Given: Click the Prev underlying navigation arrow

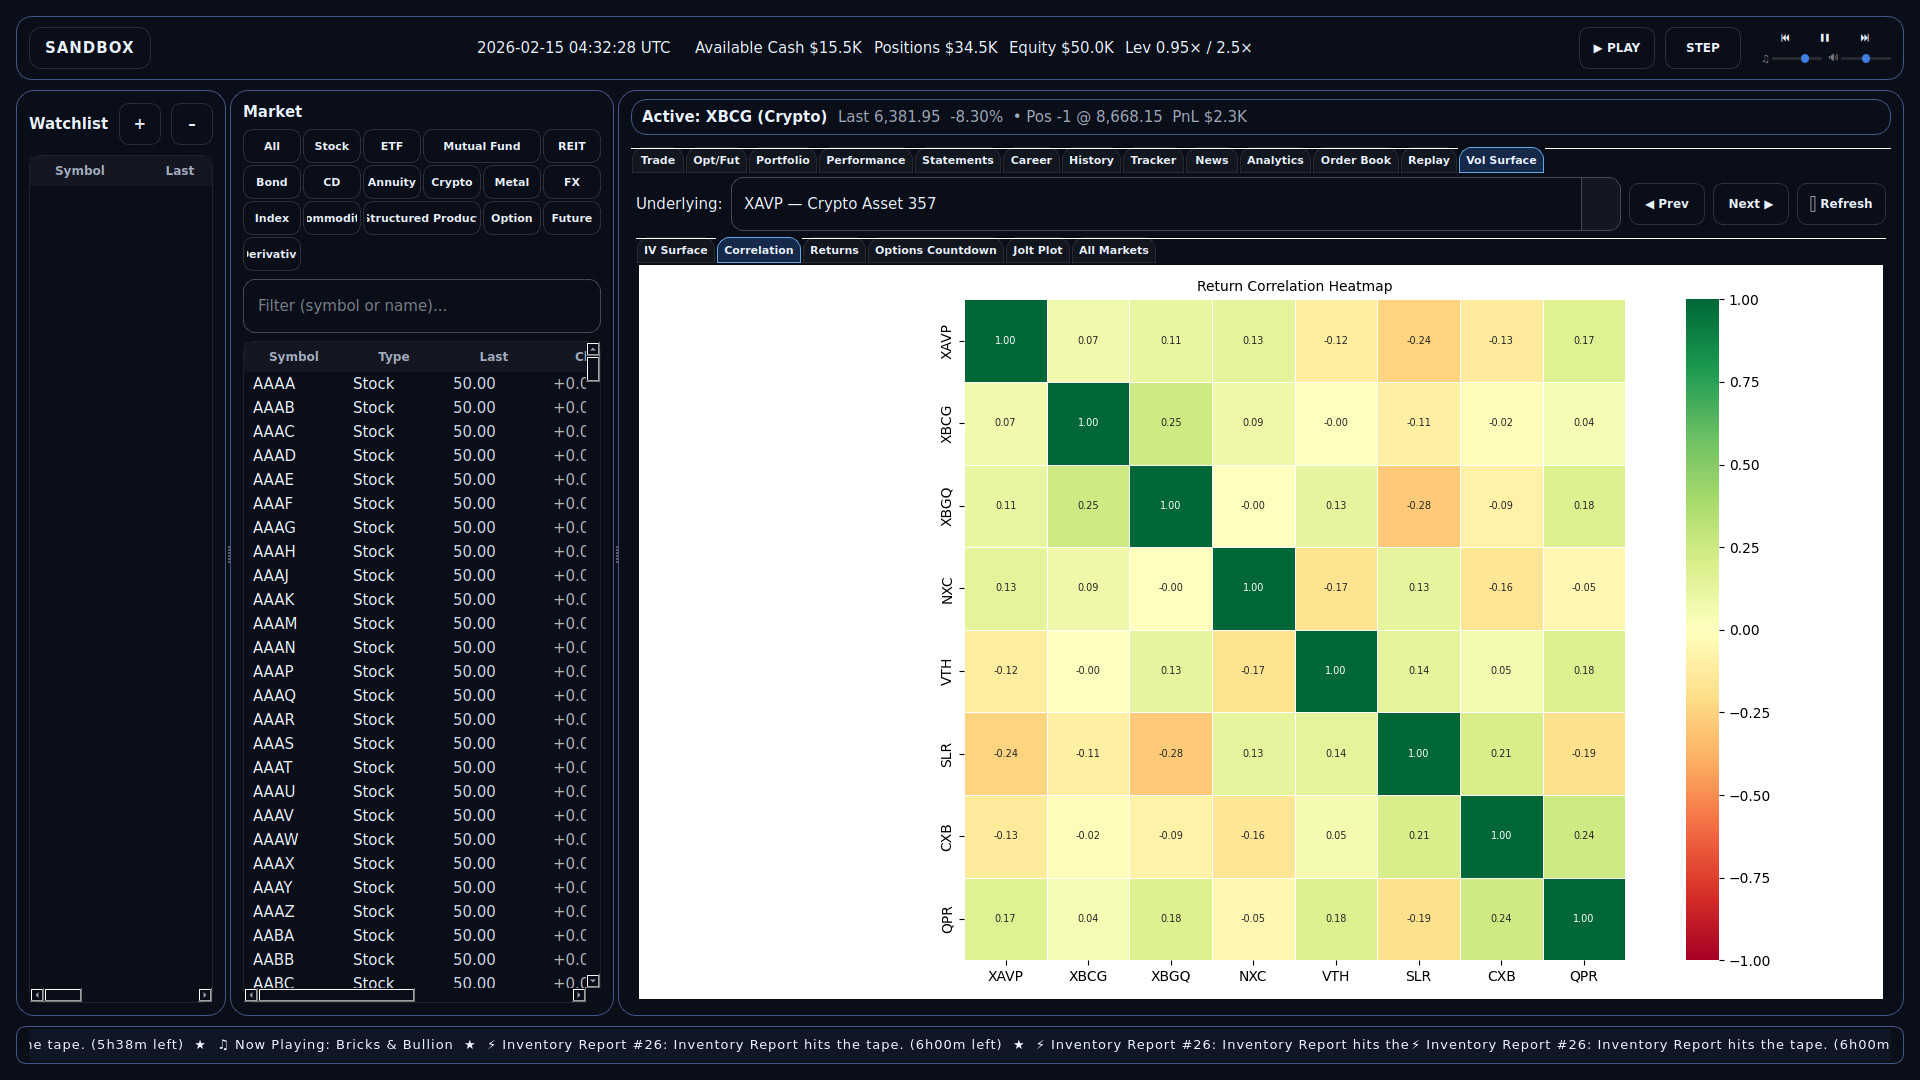Looking at the screenshot, I should 1666,203.
